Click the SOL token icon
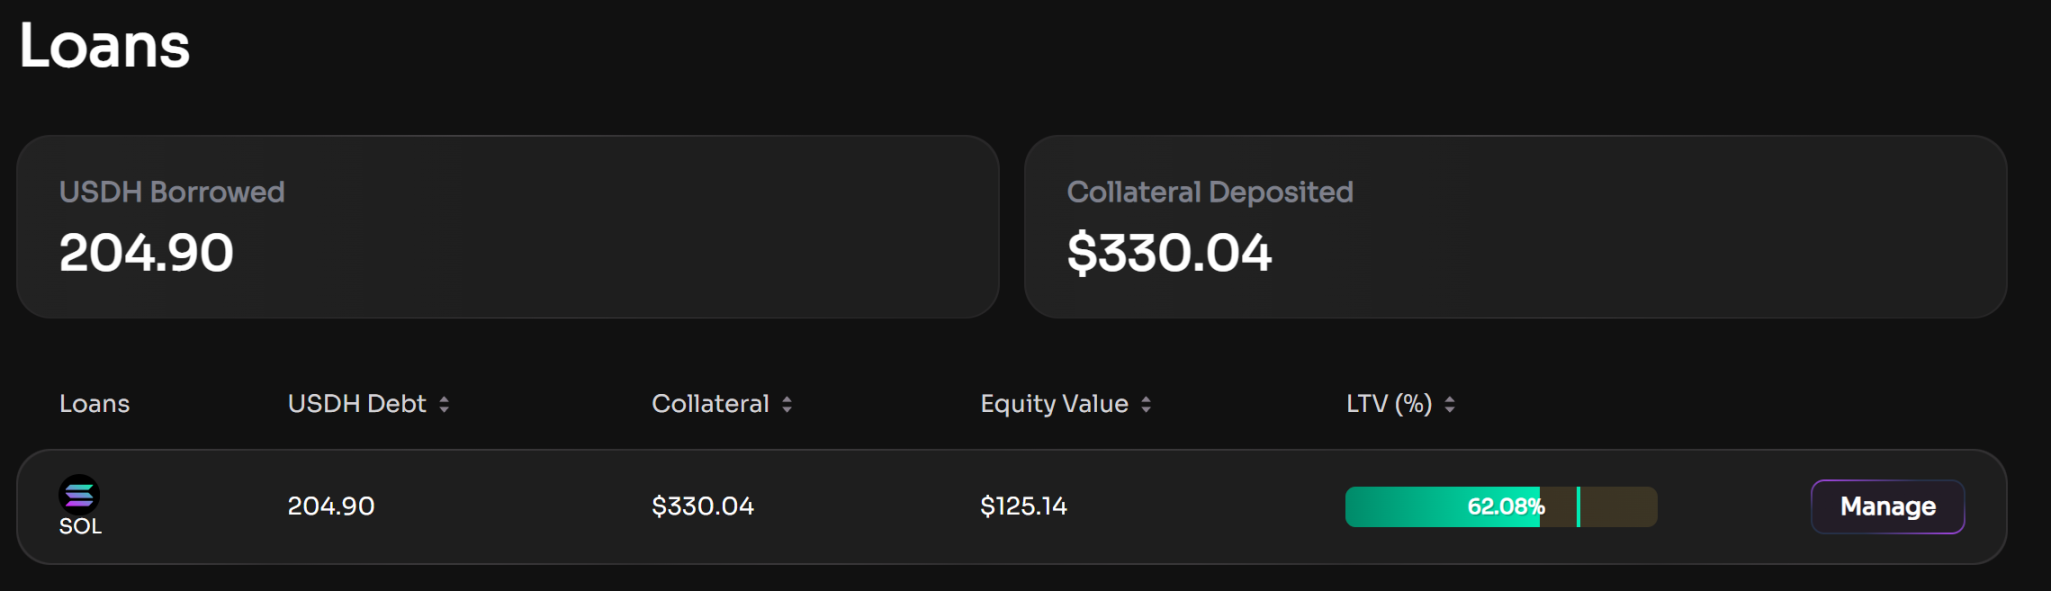This screenshot has width=2051, height=591. coord(79,494)
